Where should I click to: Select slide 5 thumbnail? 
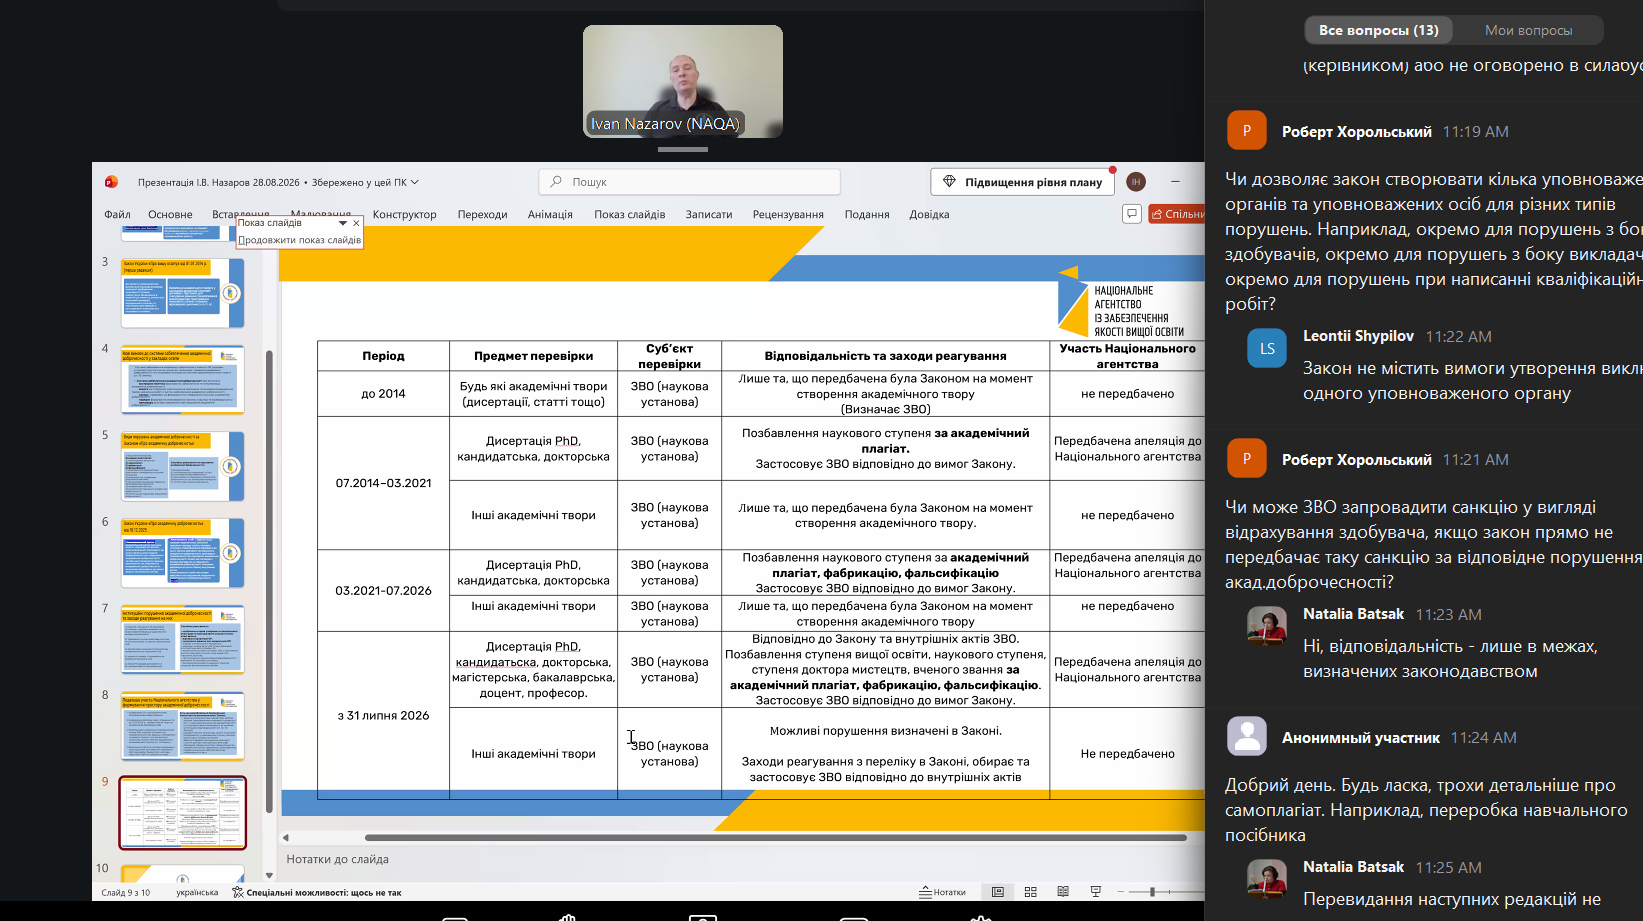click(182, 466)
